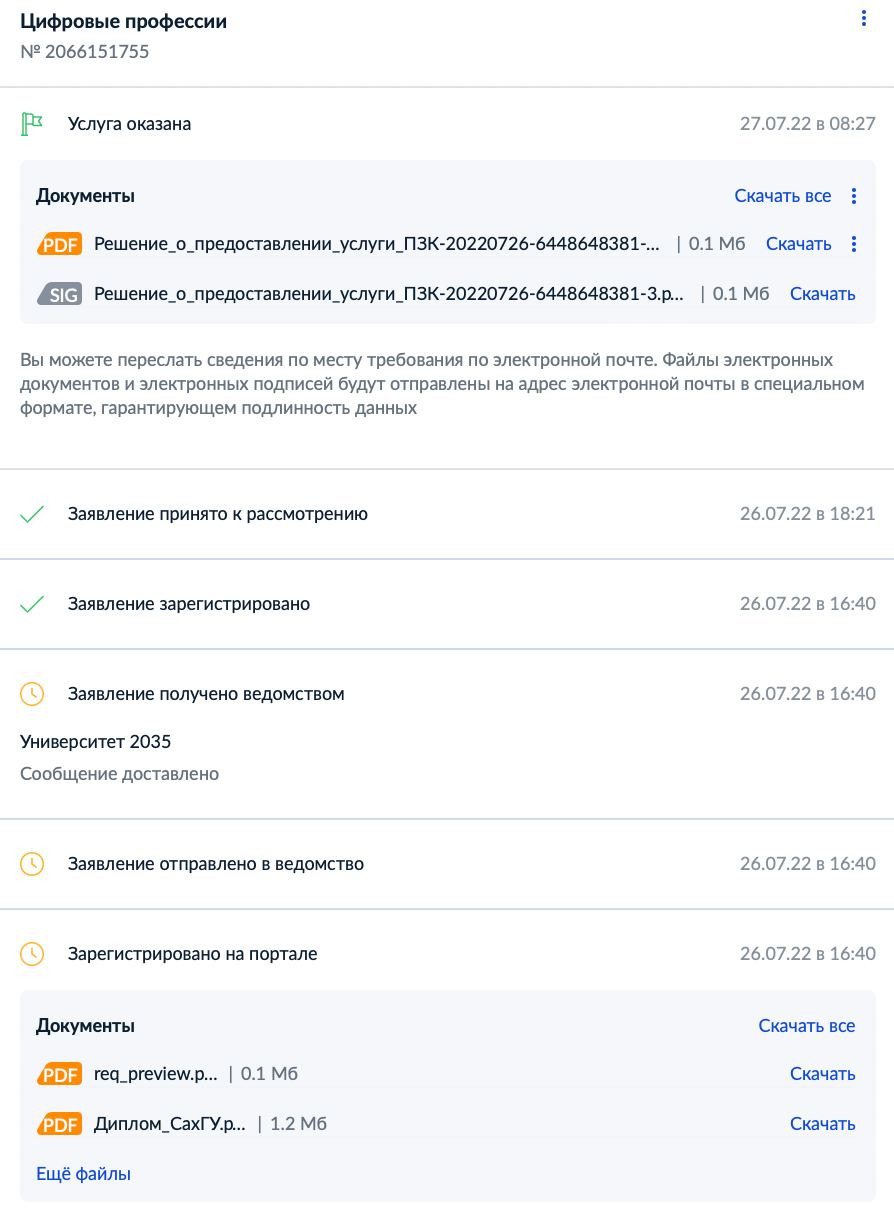This screenshot has height=1210, width=894.
Task: Click the checkmark icon by Заявление зарегистрировано
Action: 30,603
